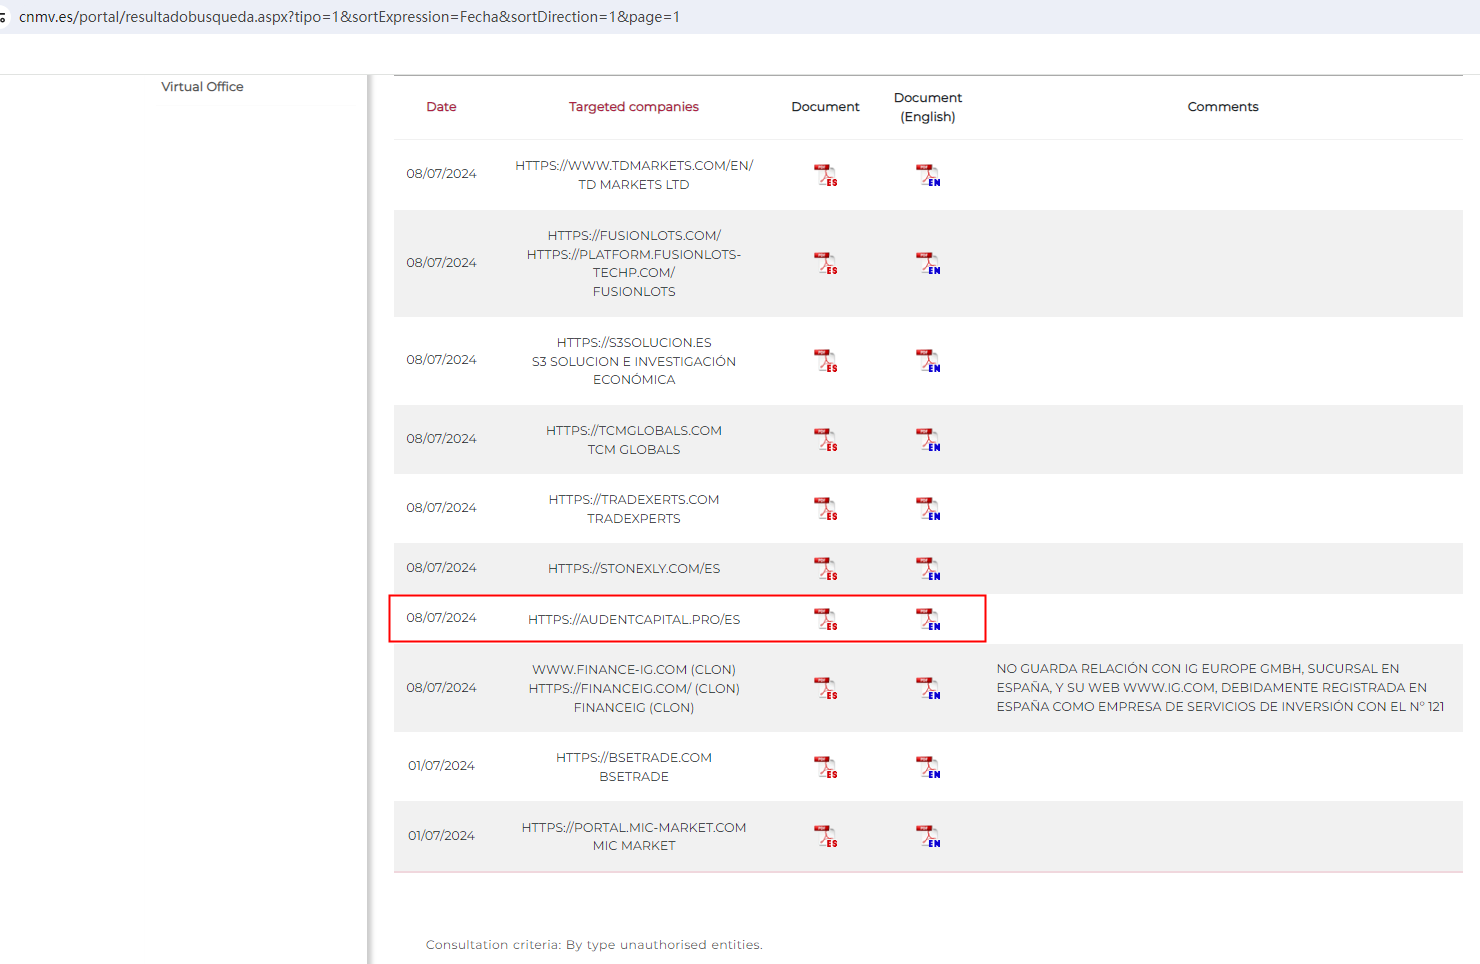Open English PDF for MIC Market
The width and height of the screenshot is (1480, 964).
pyautogui.click(x=928, y=836)
